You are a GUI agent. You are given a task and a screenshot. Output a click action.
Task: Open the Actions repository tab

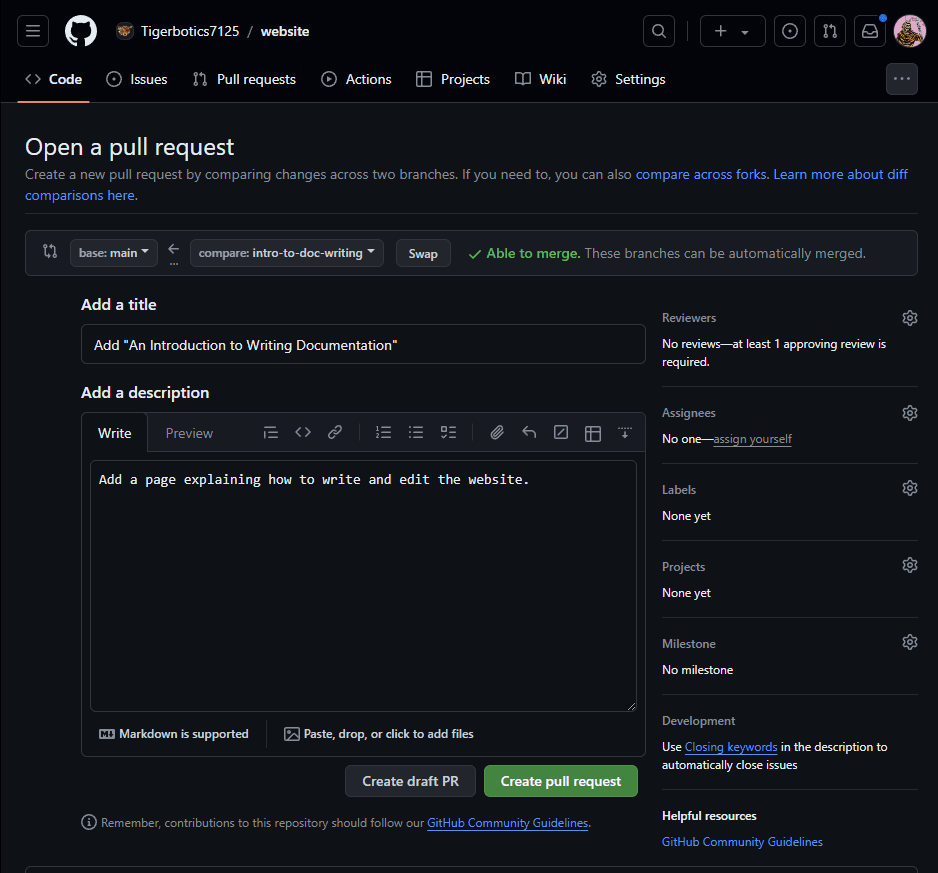[x=356, y=79]
